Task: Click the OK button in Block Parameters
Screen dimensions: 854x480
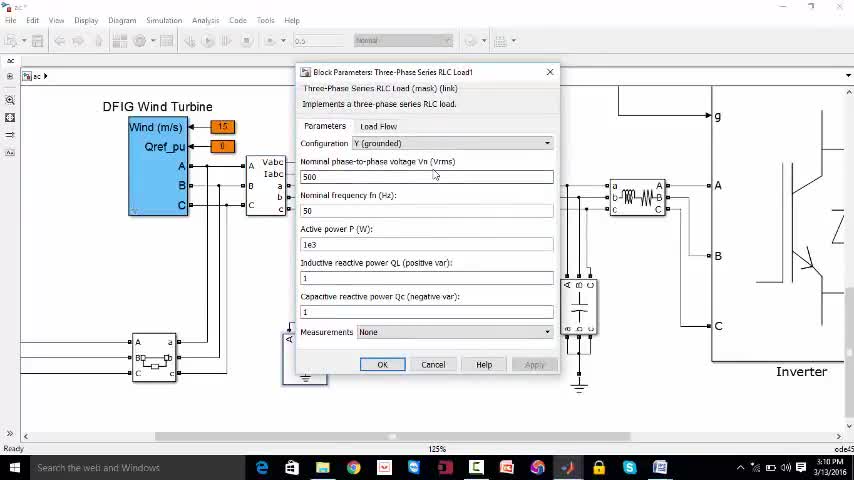Action: click(382, 365)
